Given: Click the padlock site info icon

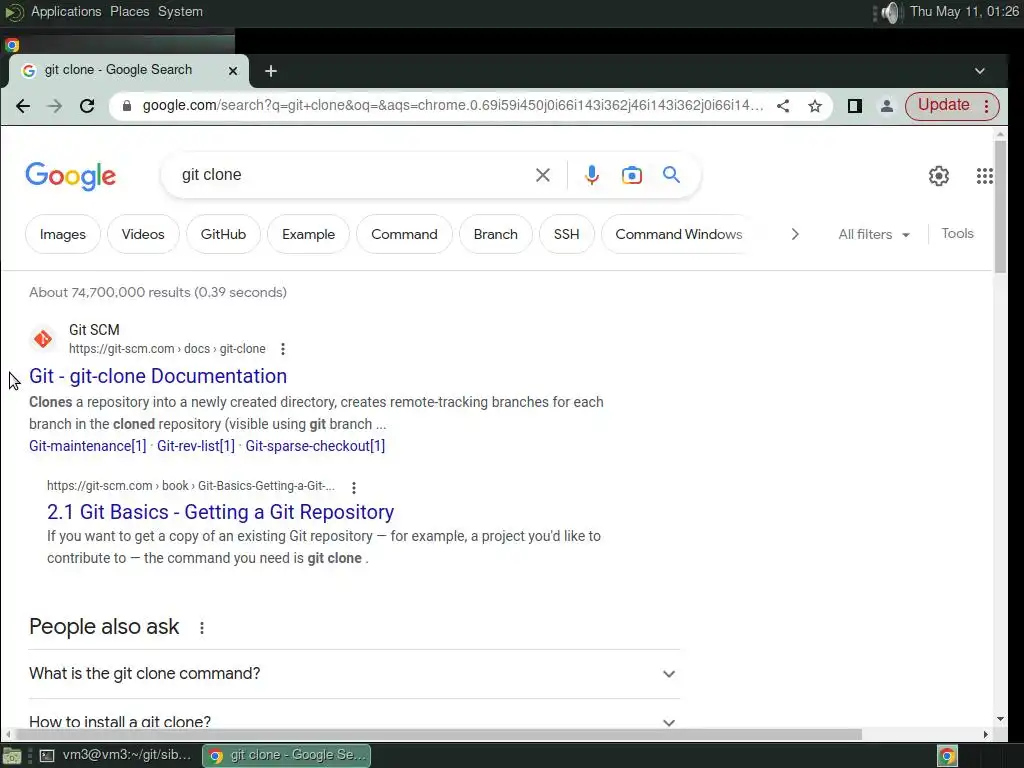Looking at the screenshot, I should (x=127, y=106).
